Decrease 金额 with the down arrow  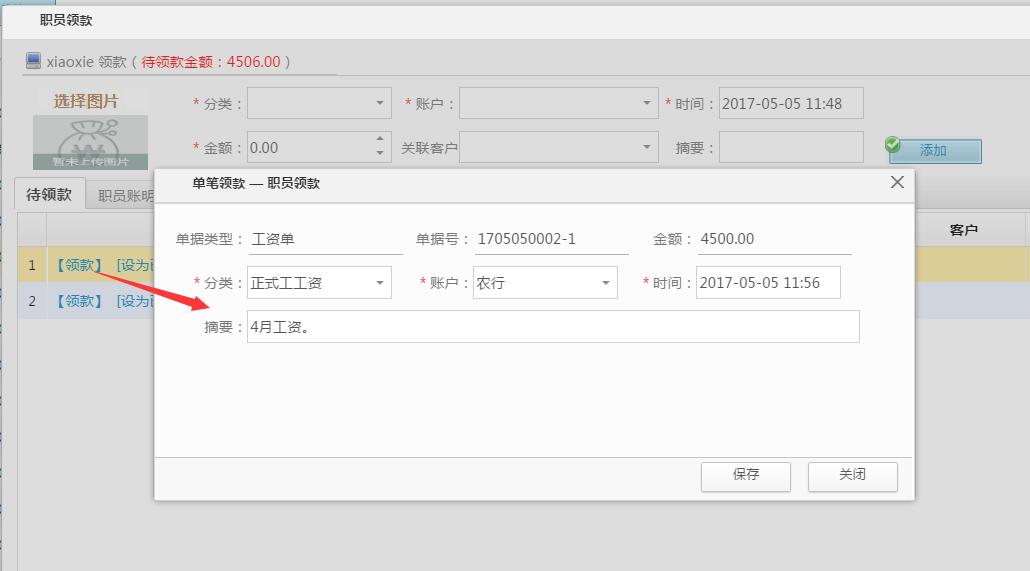pyautogui.click(x=380, y=153)
